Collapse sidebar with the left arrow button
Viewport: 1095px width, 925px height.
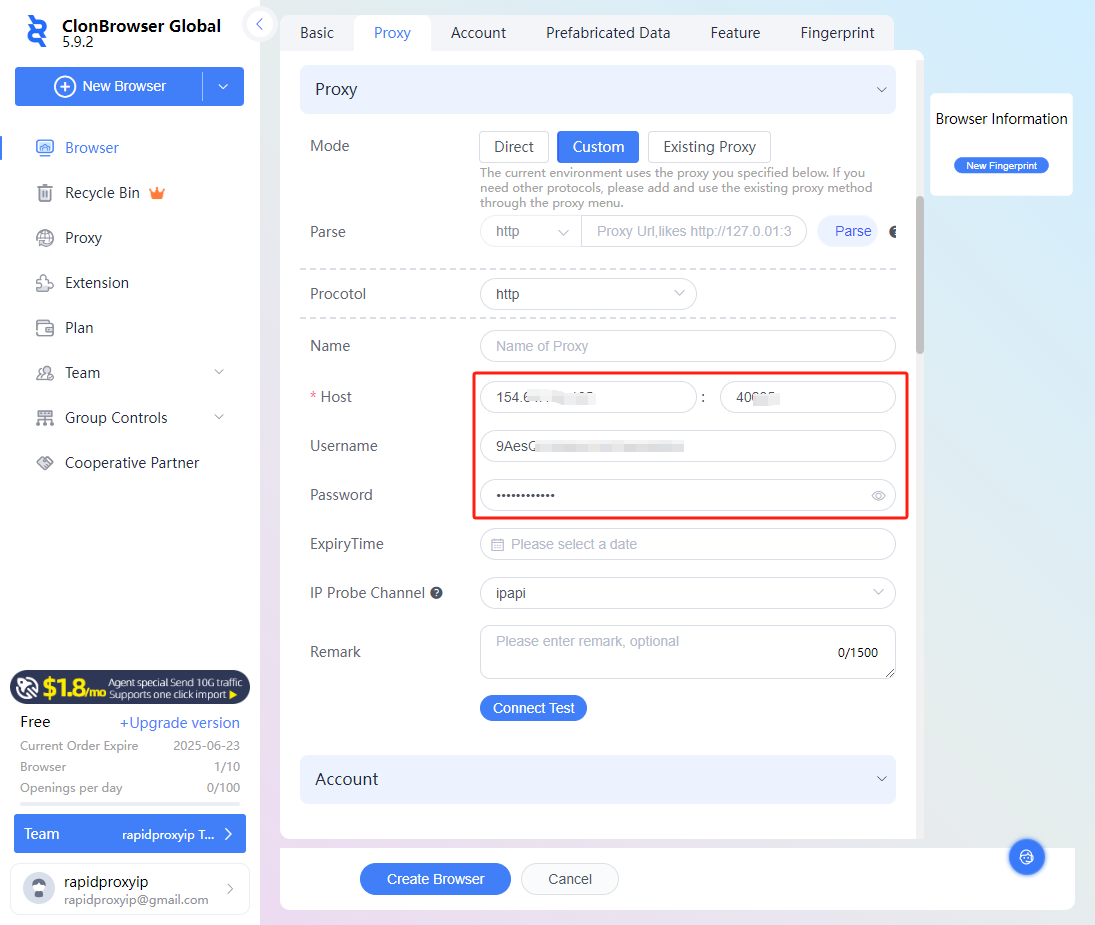(x=259, y=24)
